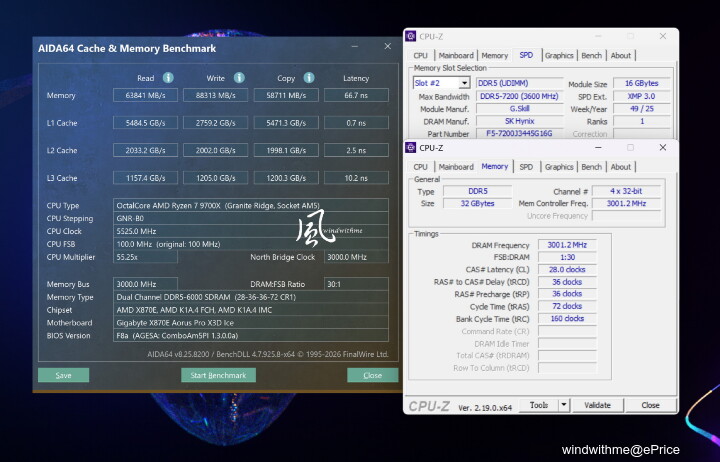720x462 pixels.
Task: Select Memory tab in front CPU-Z window
Action: [495, 166]
